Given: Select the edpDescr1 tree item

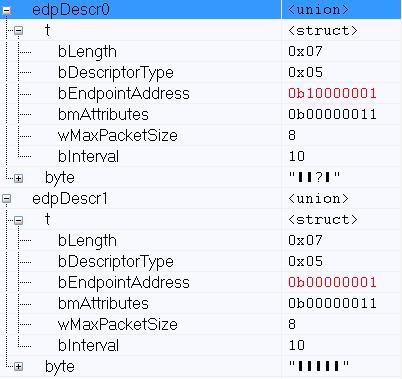Looking at the screenshot, I should [70, 199].
